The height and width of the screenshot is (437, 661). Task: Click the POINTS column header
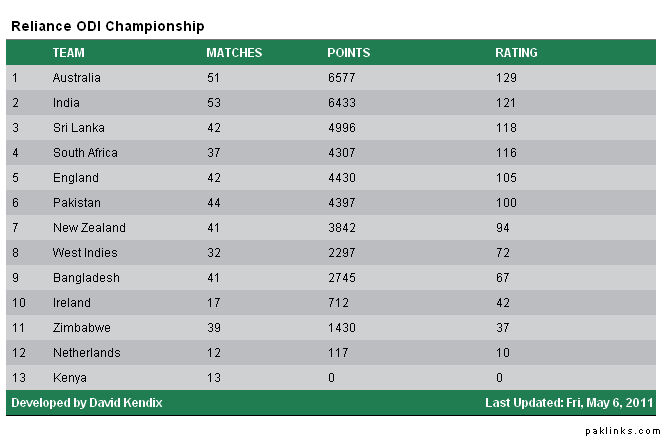pyautogui.click(x=348, y=52)
